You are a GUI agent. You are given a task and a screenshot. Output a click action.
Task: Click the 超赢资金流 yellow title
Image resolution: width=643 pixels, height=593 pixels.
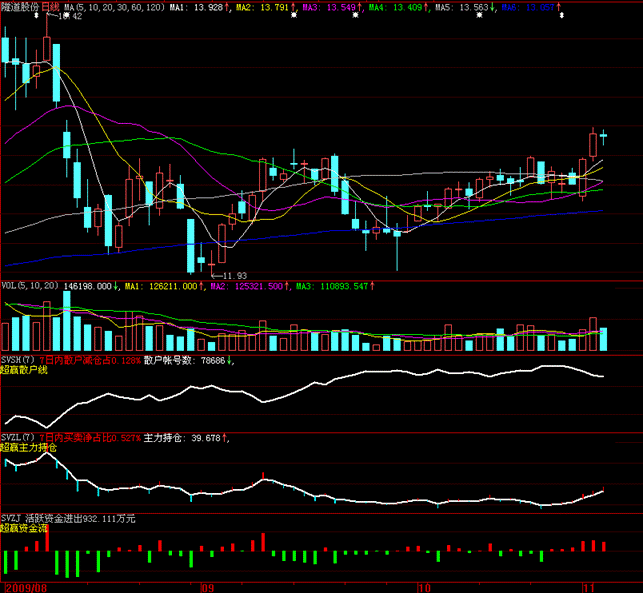pyautogui.click(x=27, y=528)
